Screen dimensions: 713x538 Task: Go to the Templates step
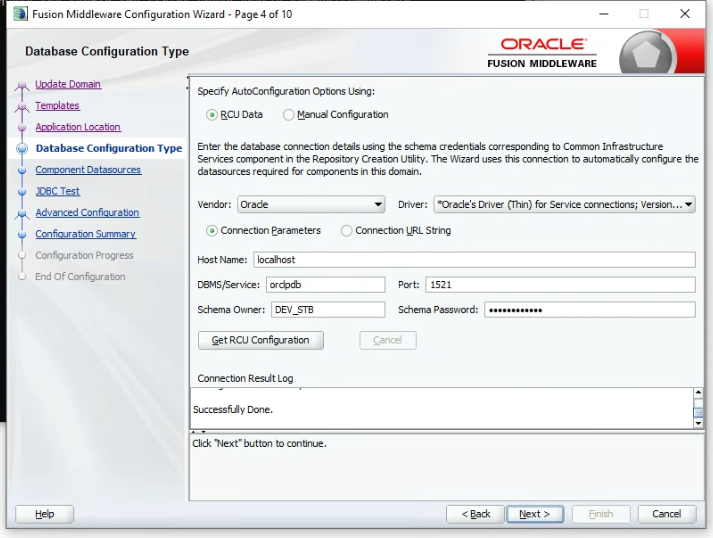tap(57, 106)
